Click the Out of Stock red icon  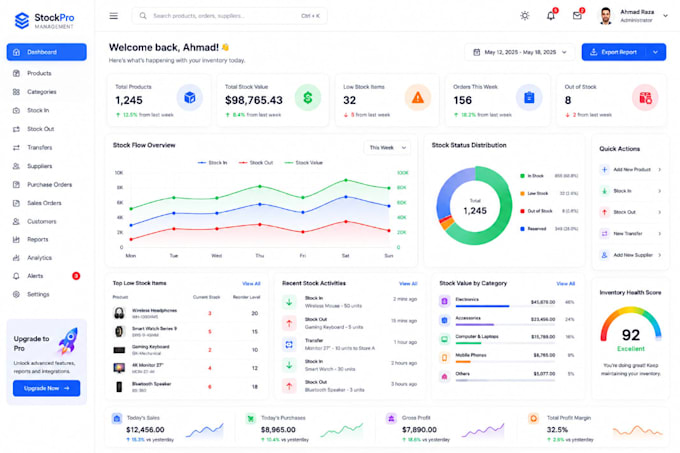pyautogui.click(x=645, y=98)
